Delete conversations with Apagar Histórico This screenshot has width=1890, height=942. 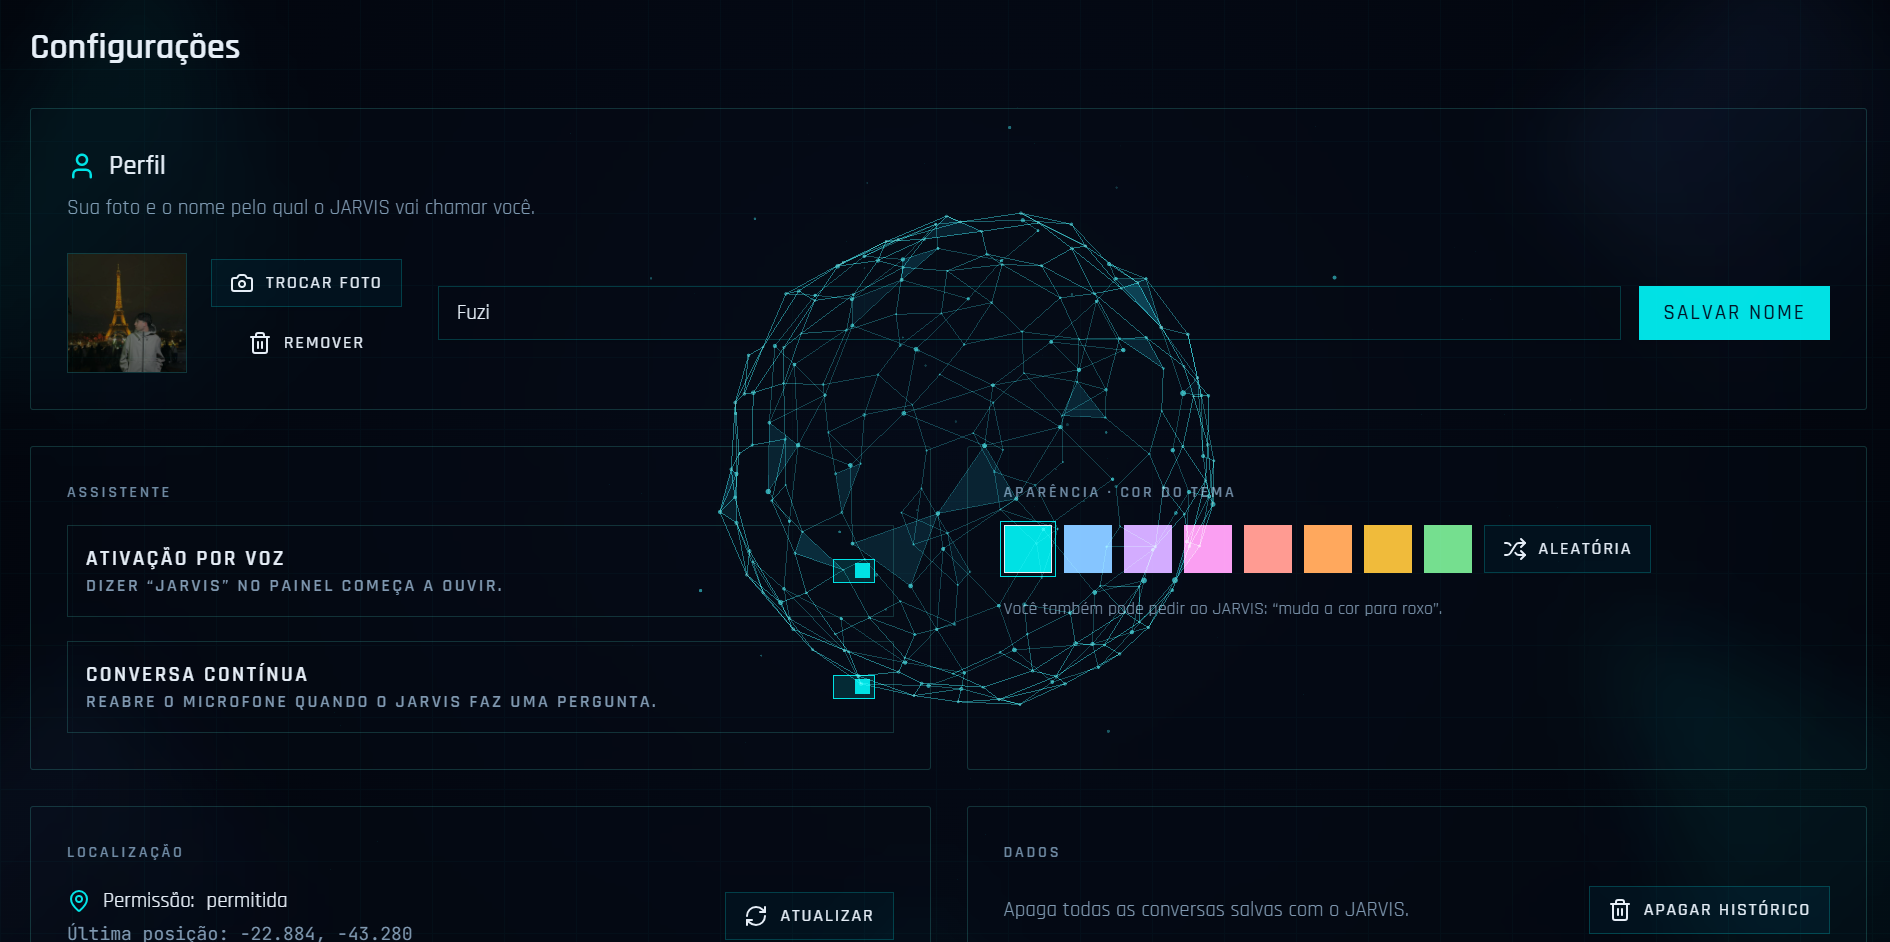coord(1709,910)
